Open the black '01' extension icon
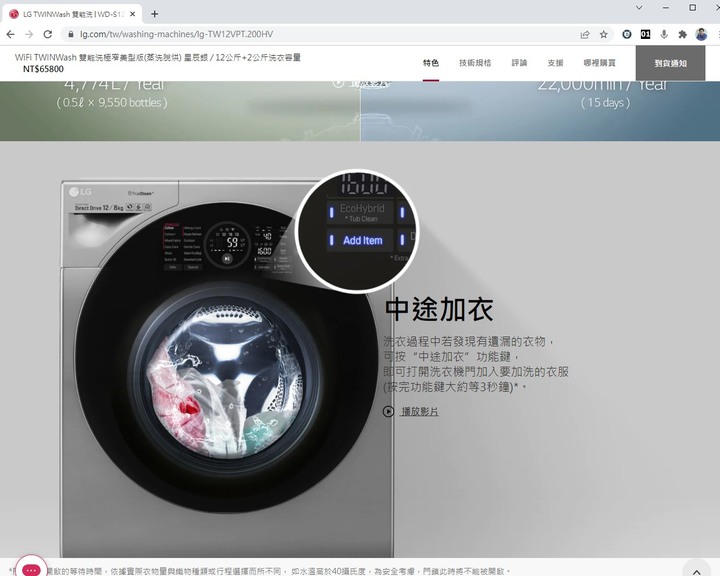 click(x=645, y=34)
